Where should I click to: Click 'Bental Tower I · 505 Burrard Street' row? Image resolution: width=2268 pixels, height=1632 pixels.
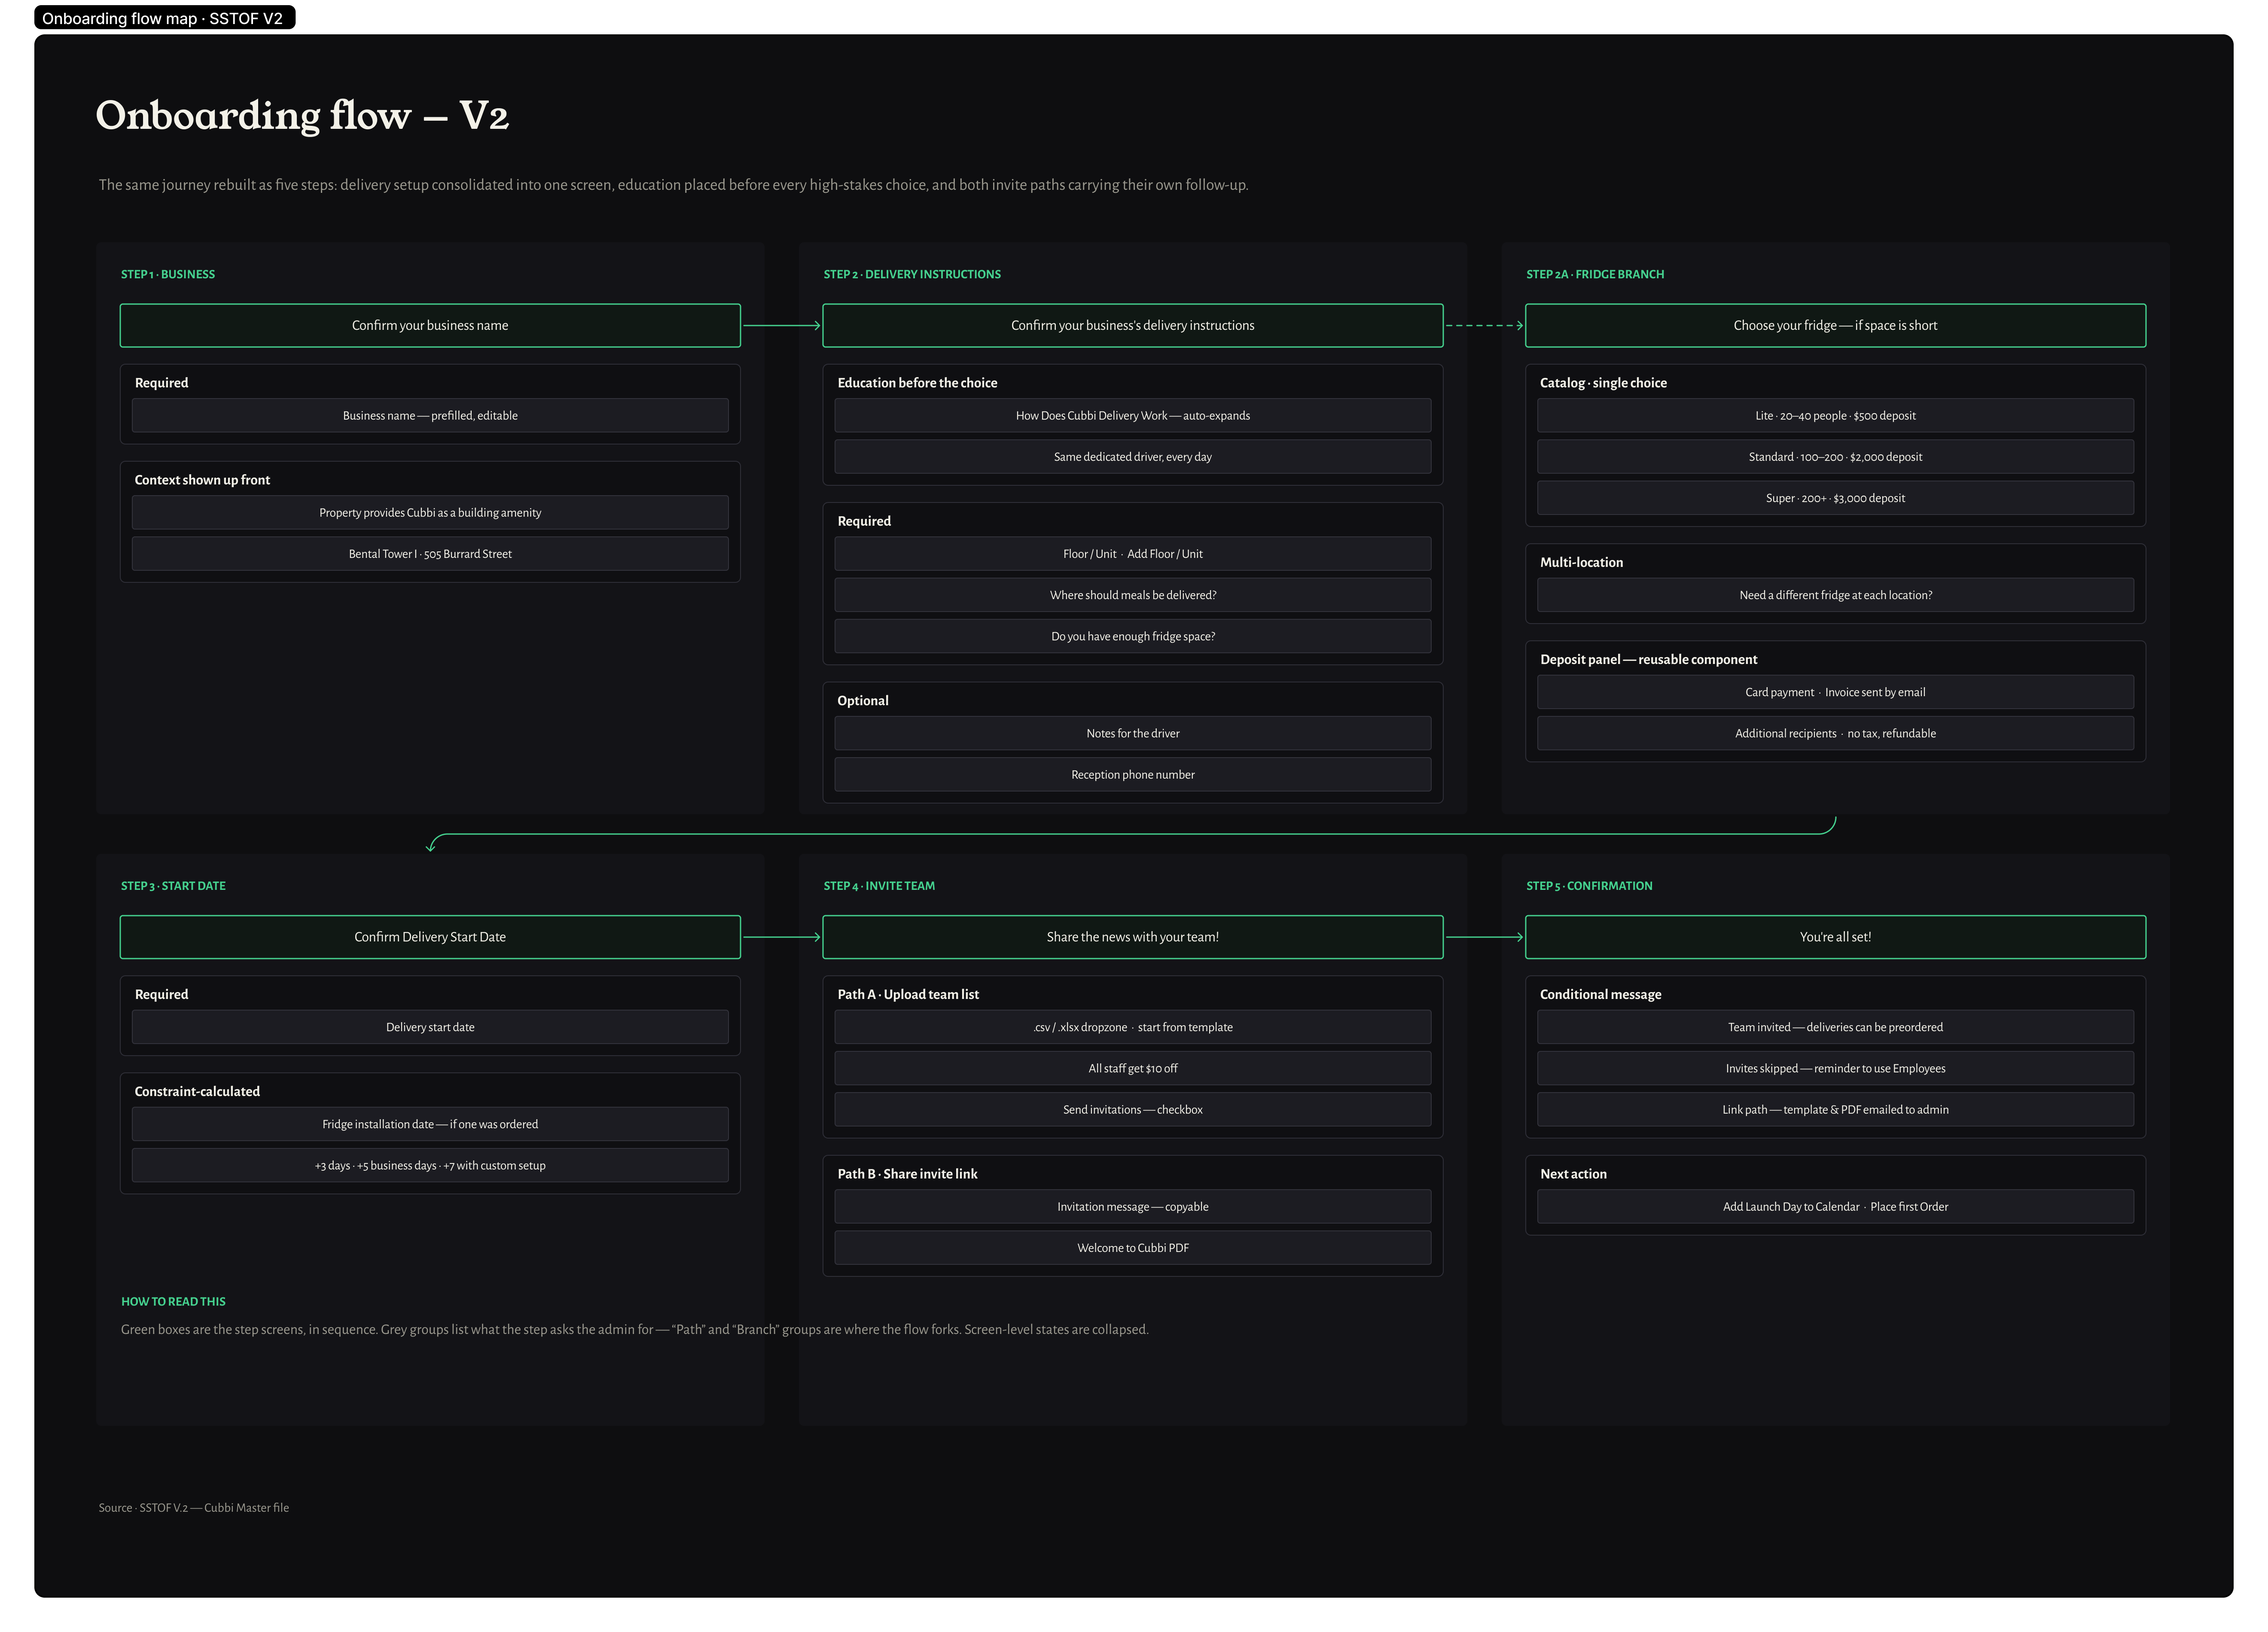click(x=430, y=554)
